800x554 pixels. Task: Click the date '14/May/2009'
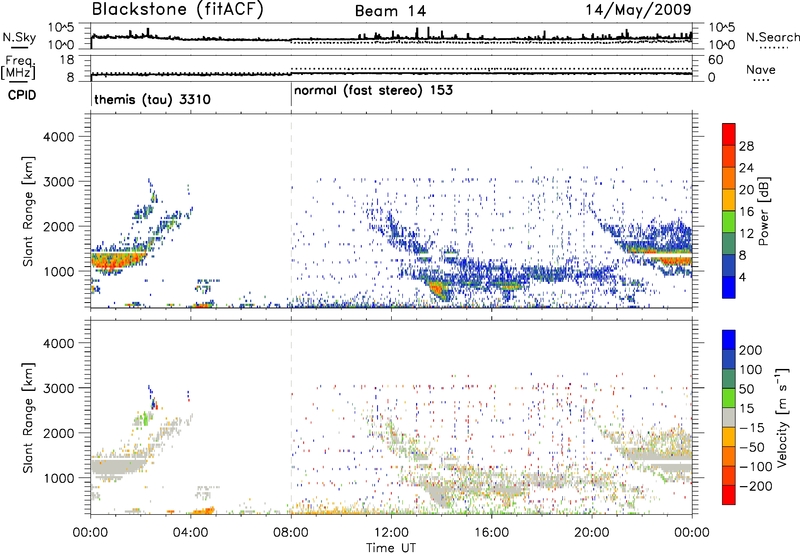[x=638, y=10]
